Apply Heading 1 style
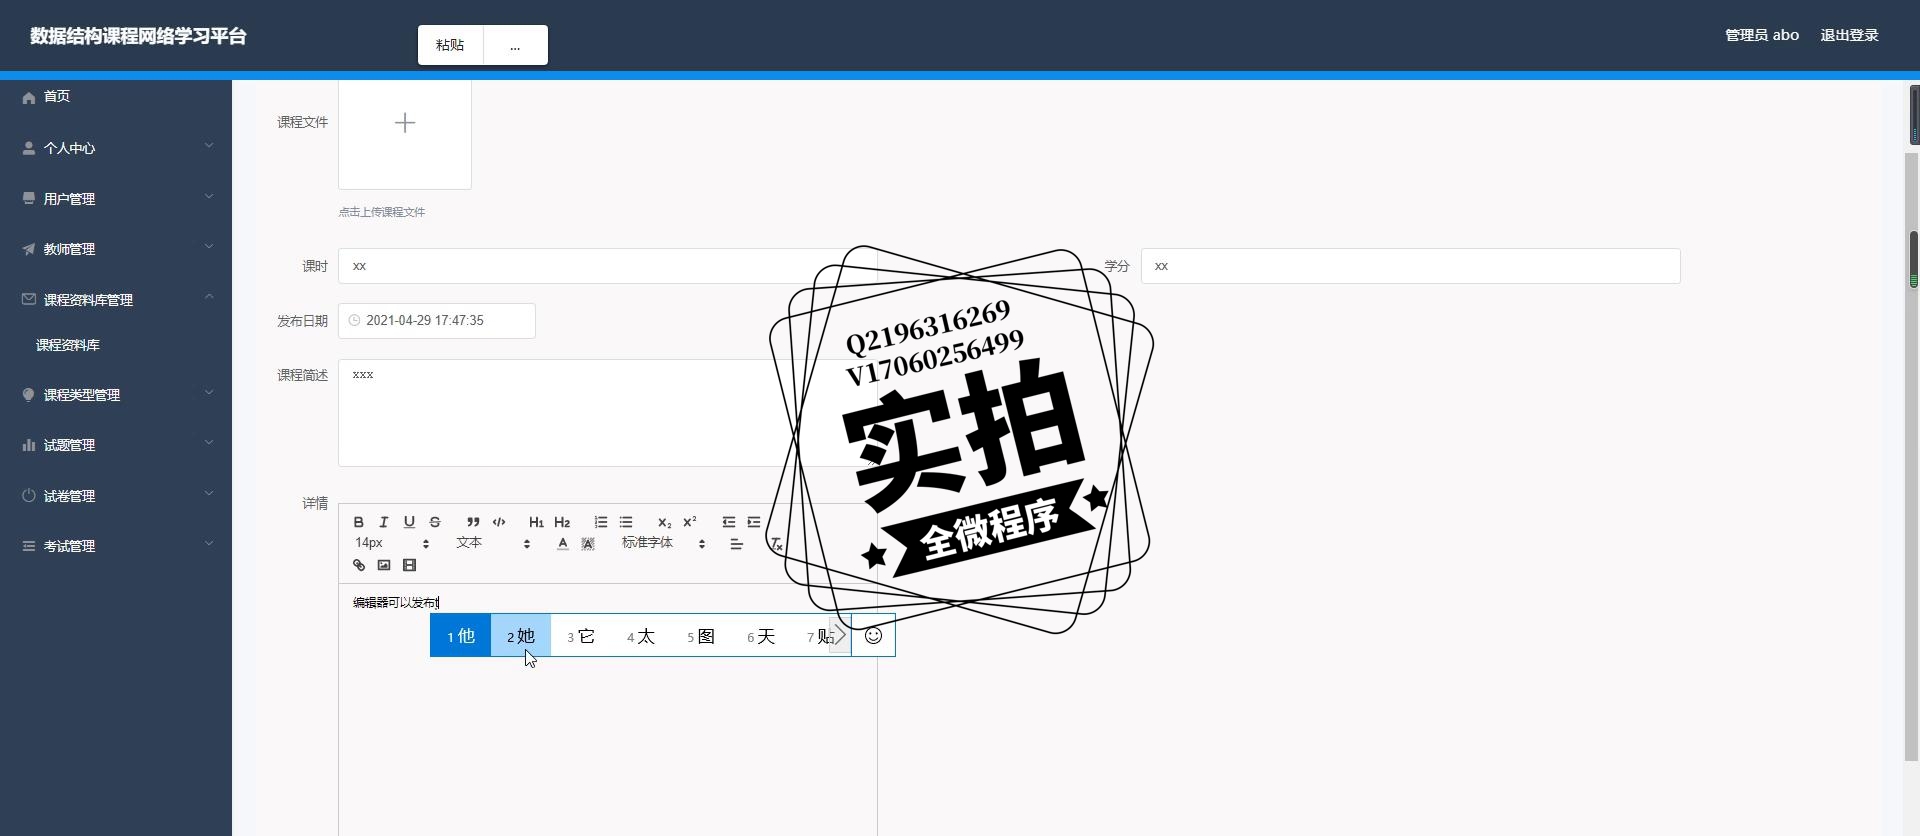This screenshot has width=1920, height=836. (536, 522)
